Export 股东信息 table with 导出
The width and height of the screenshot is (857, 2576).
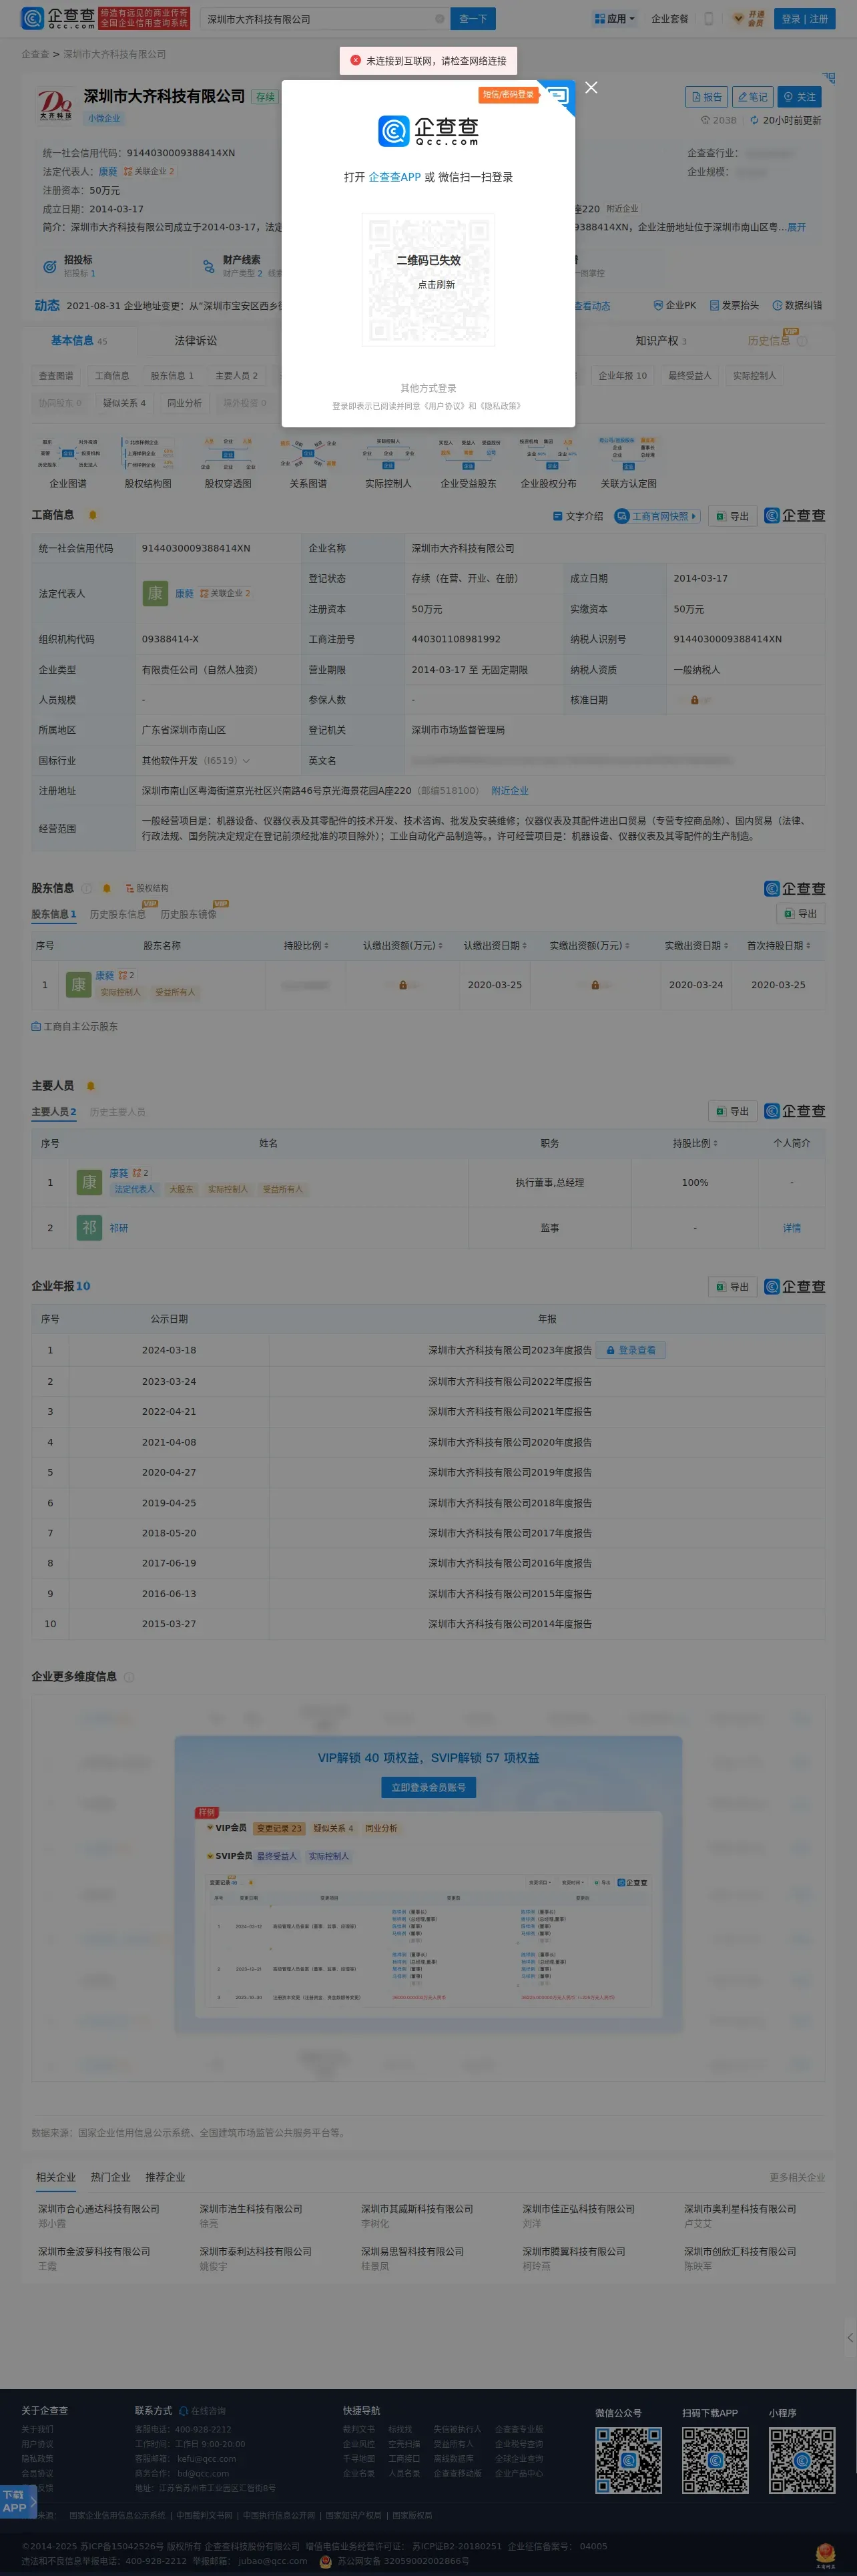(801, 913)
